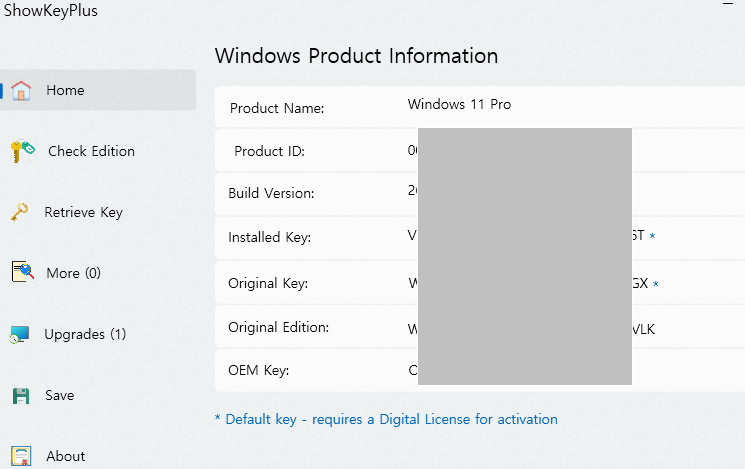Open the Check Edition page
The image size is (745, 469).
(91, 151)
